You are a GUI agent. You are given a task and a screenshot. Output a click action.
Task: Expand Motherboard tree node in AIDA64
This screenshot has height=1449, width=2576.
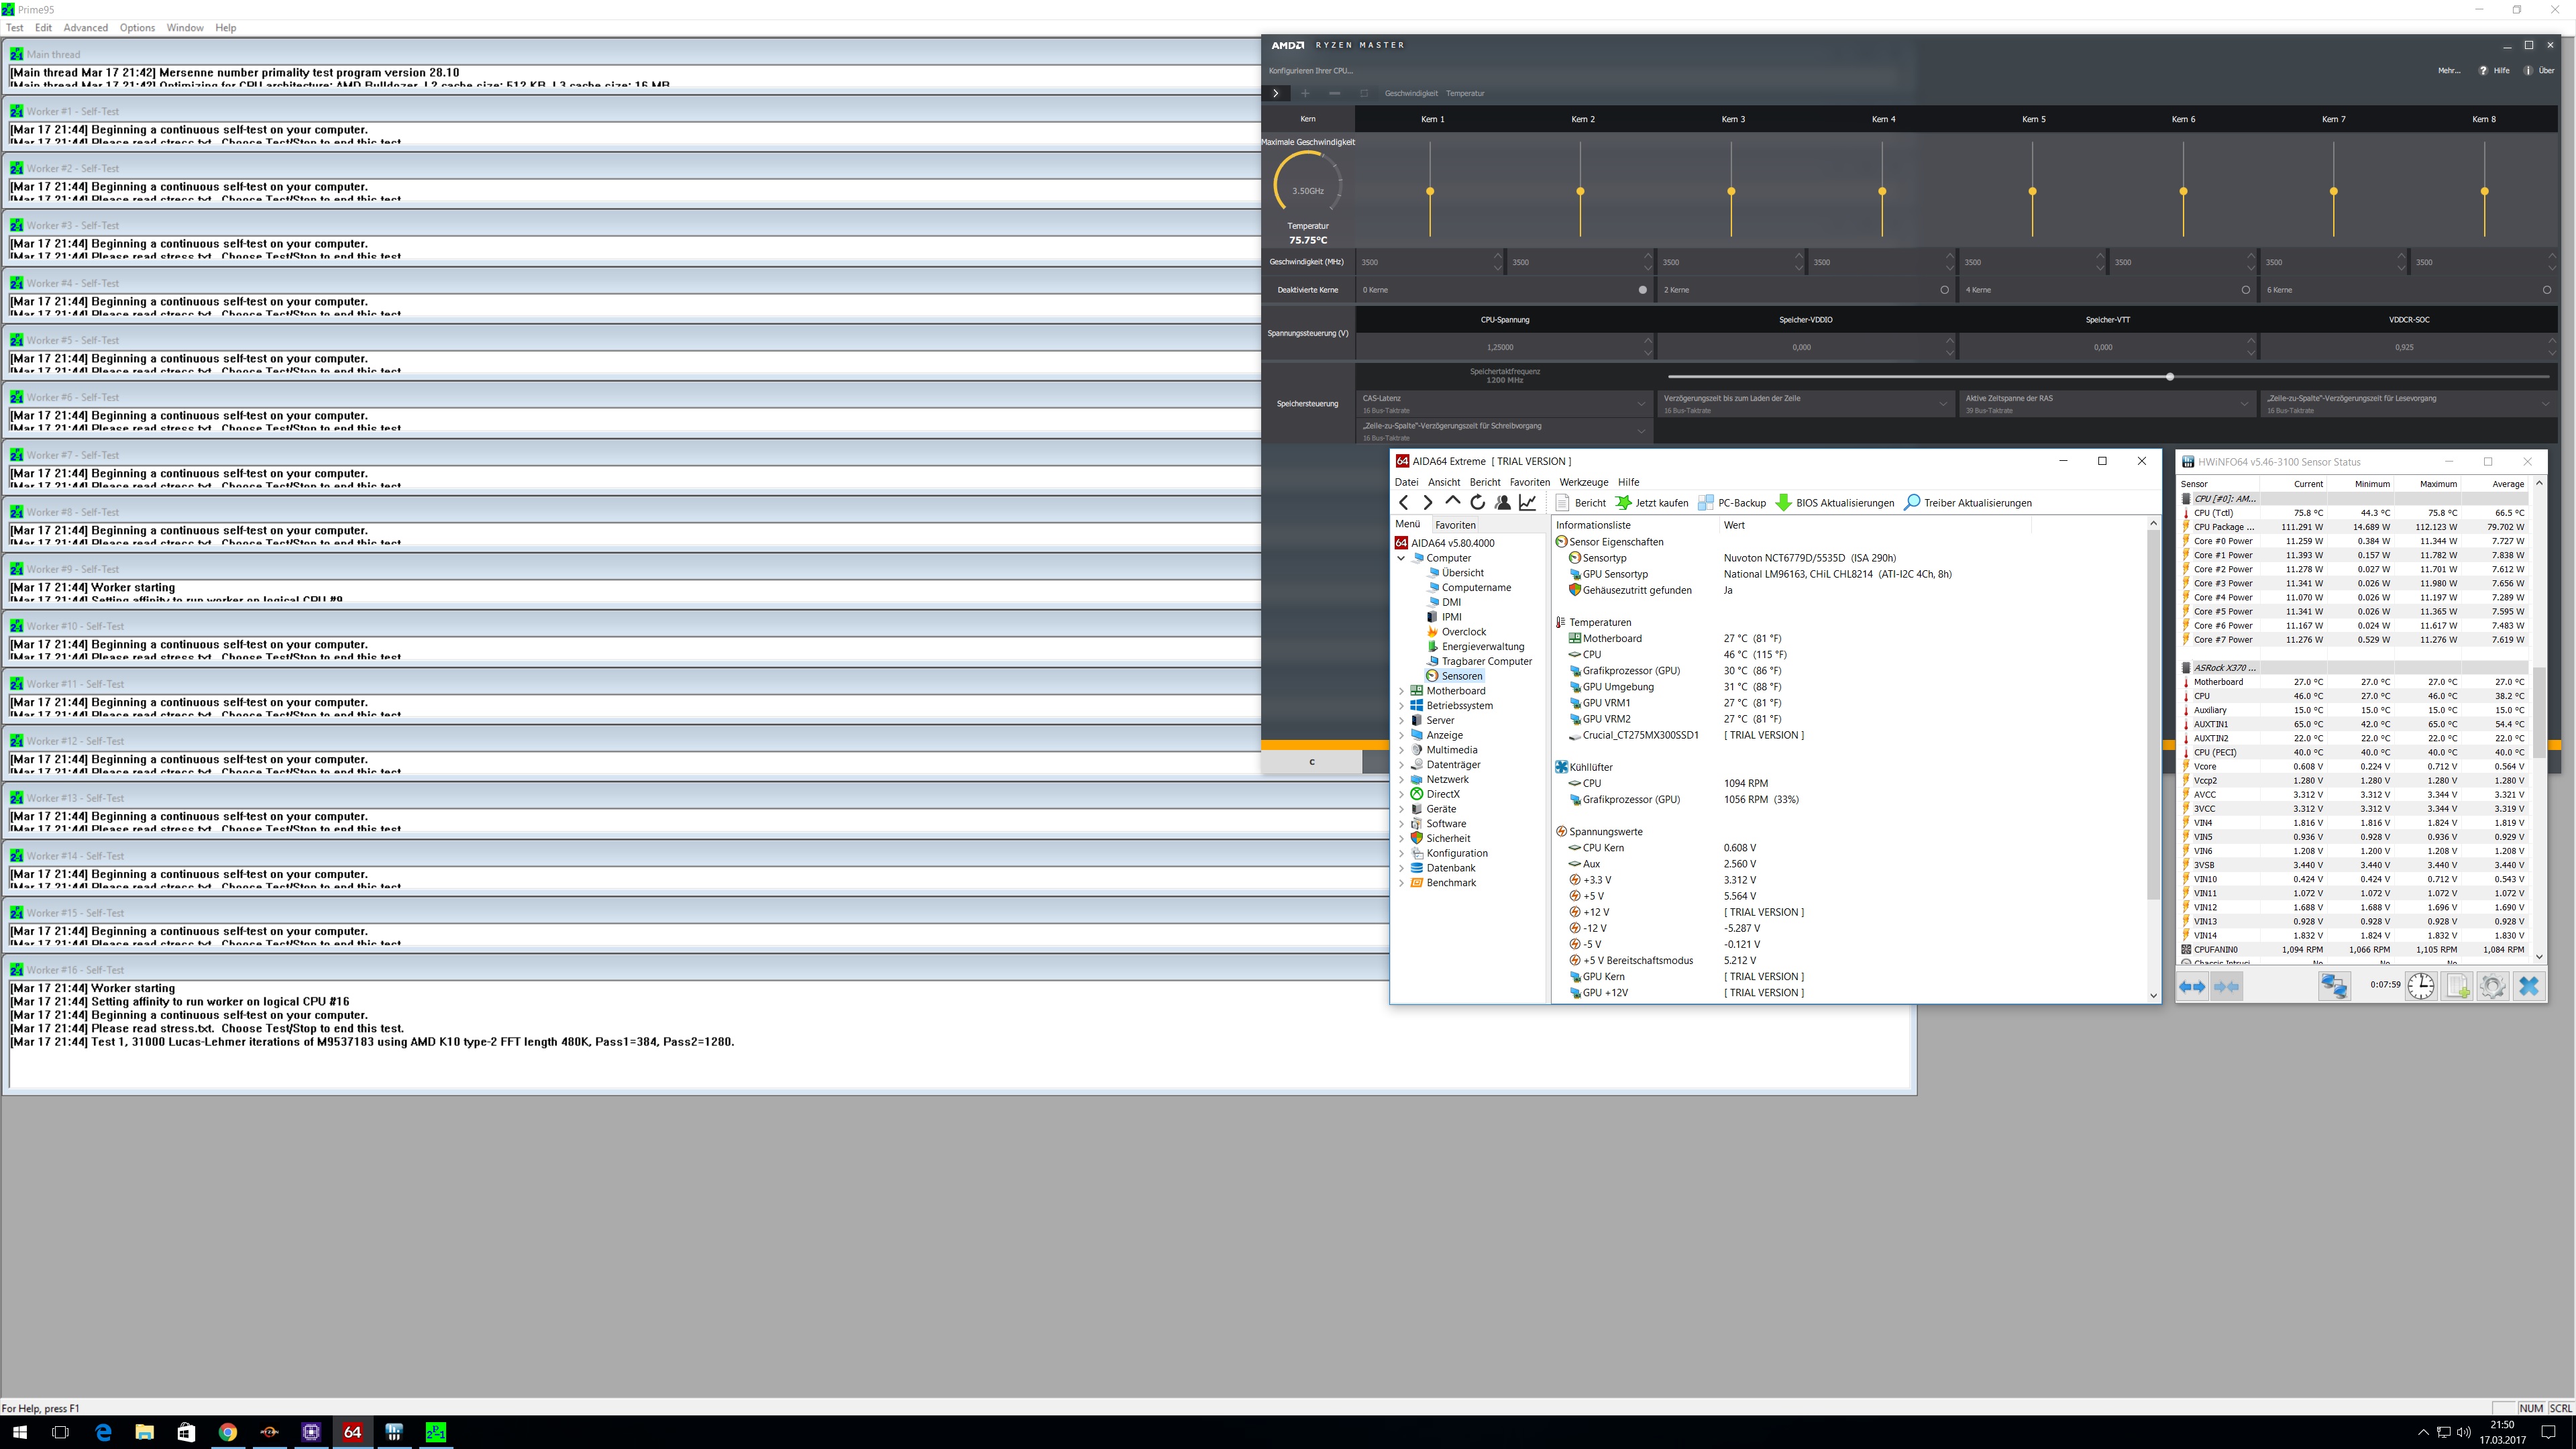[x=1401, y=691]
